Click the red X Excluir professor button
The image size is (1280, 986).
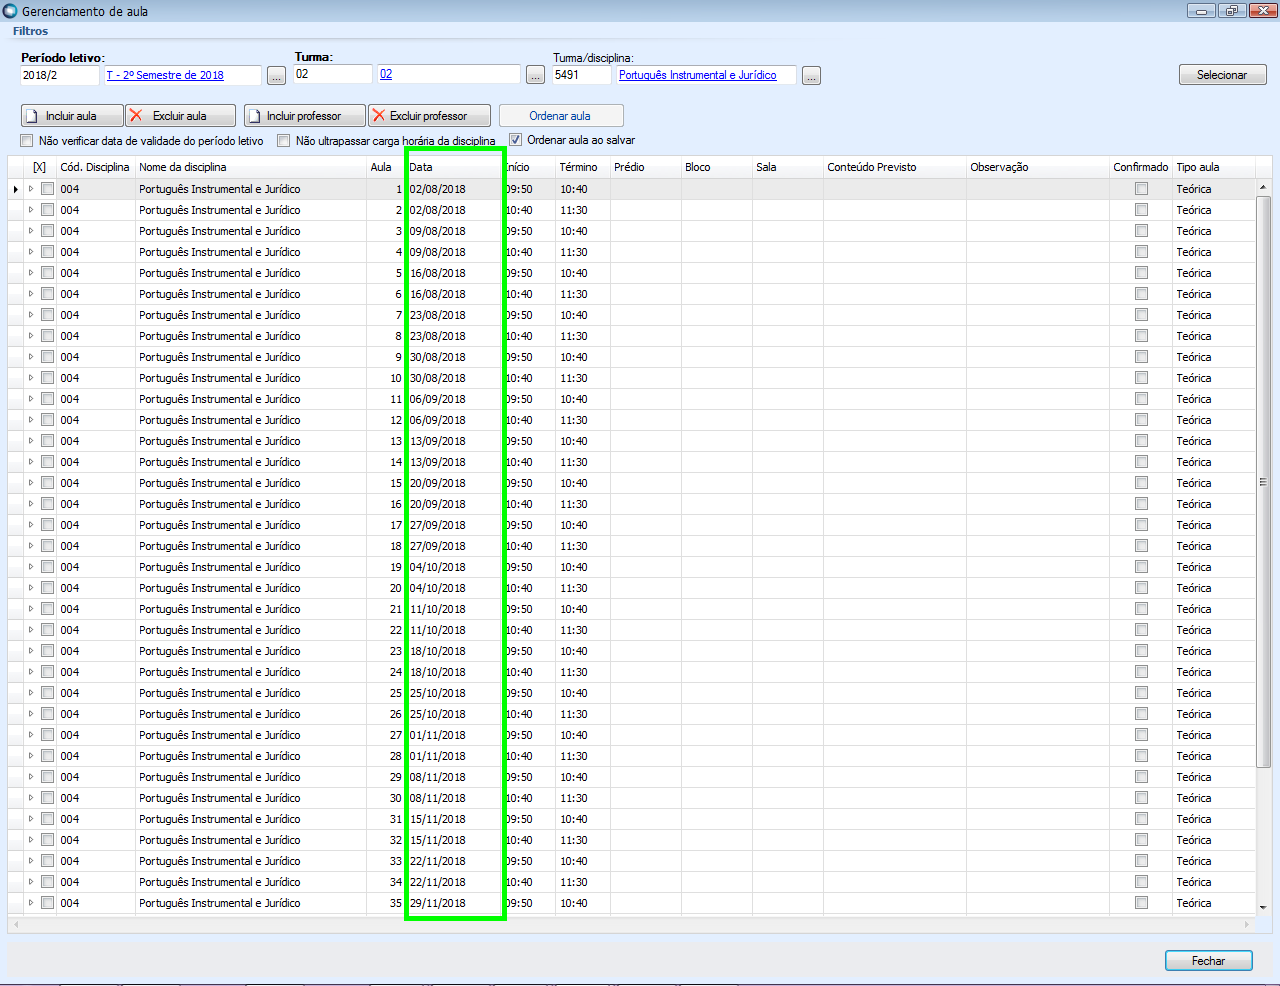click(x=430, y=116)
